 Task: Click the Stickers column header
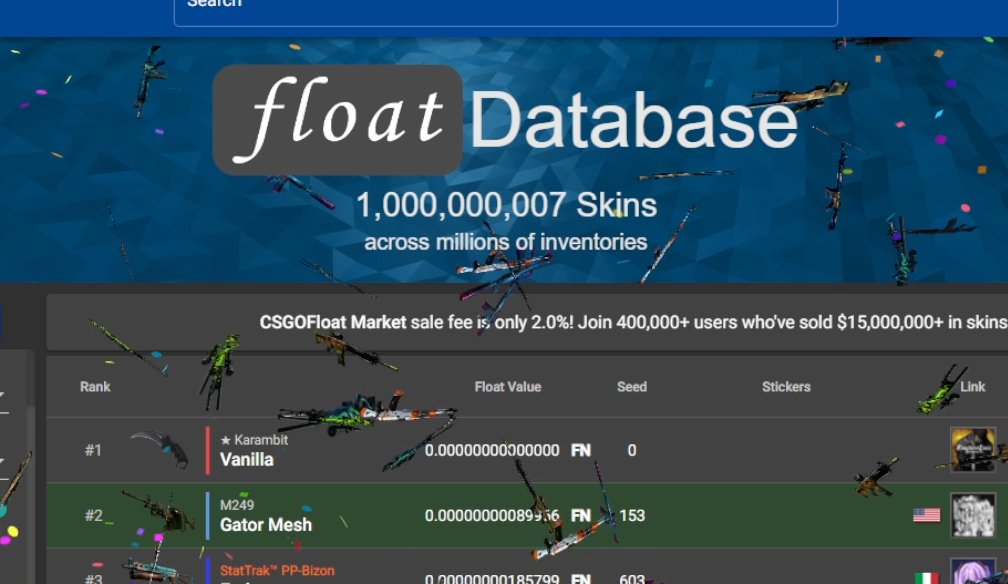pyautogui.click(x=786, y=387)
